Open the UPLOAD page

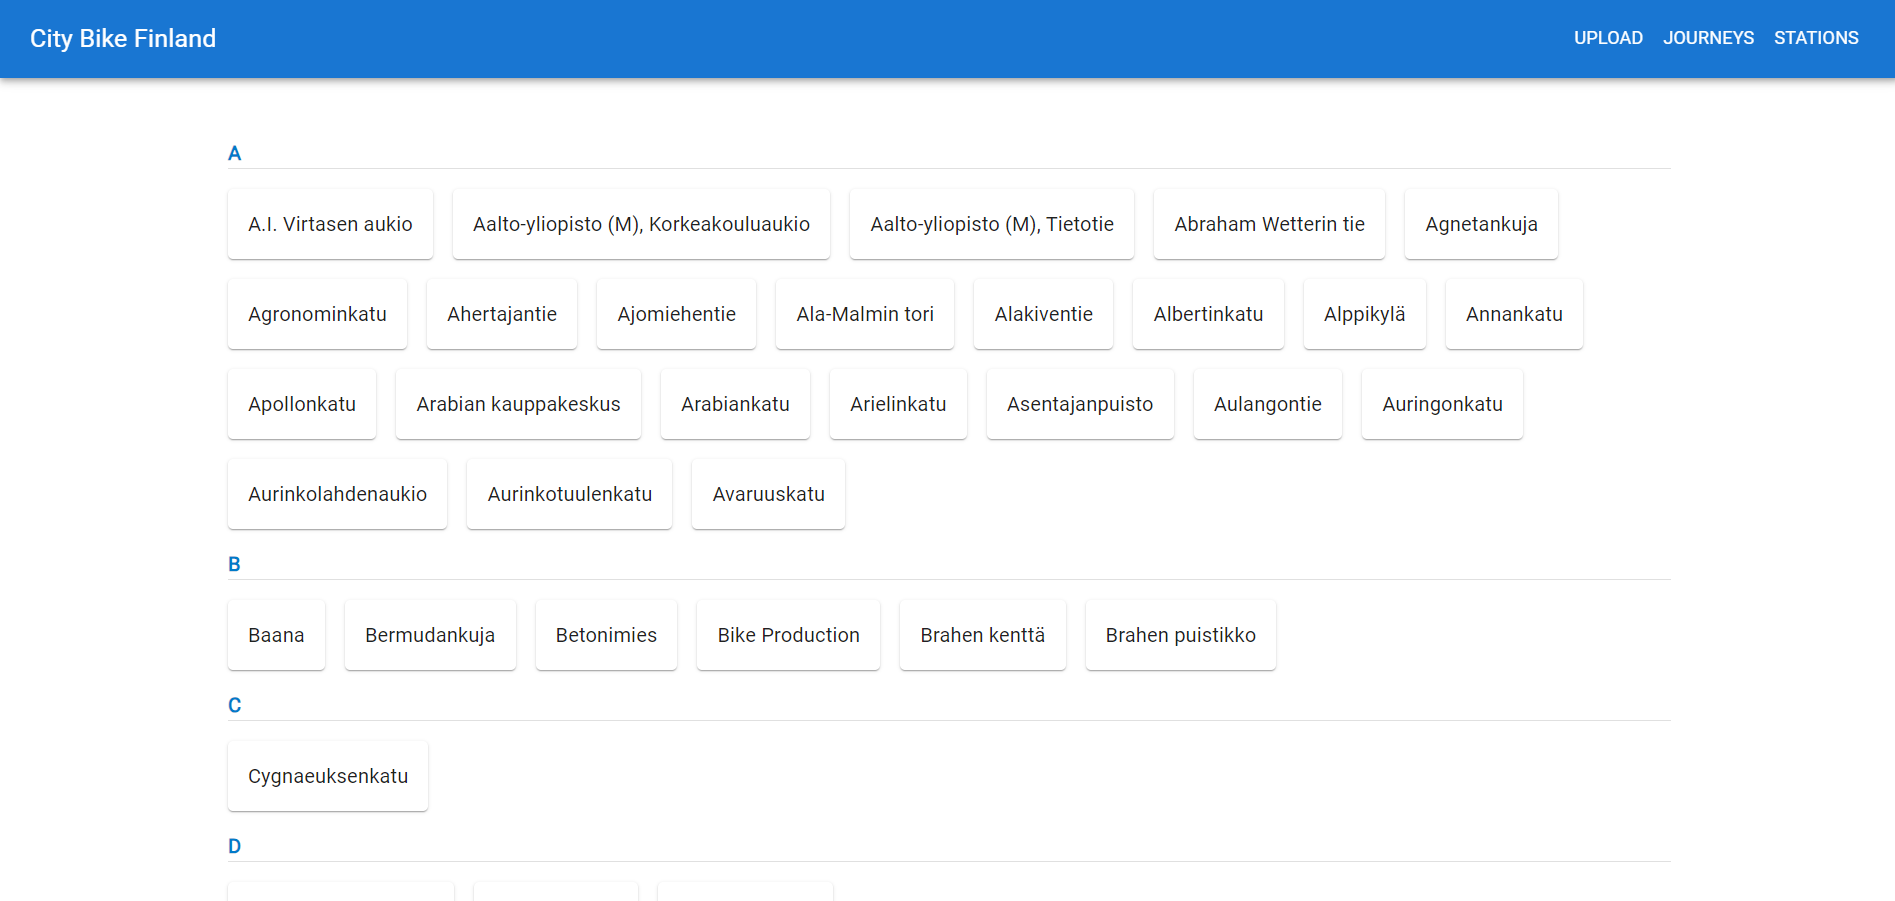click(1608, 38)
